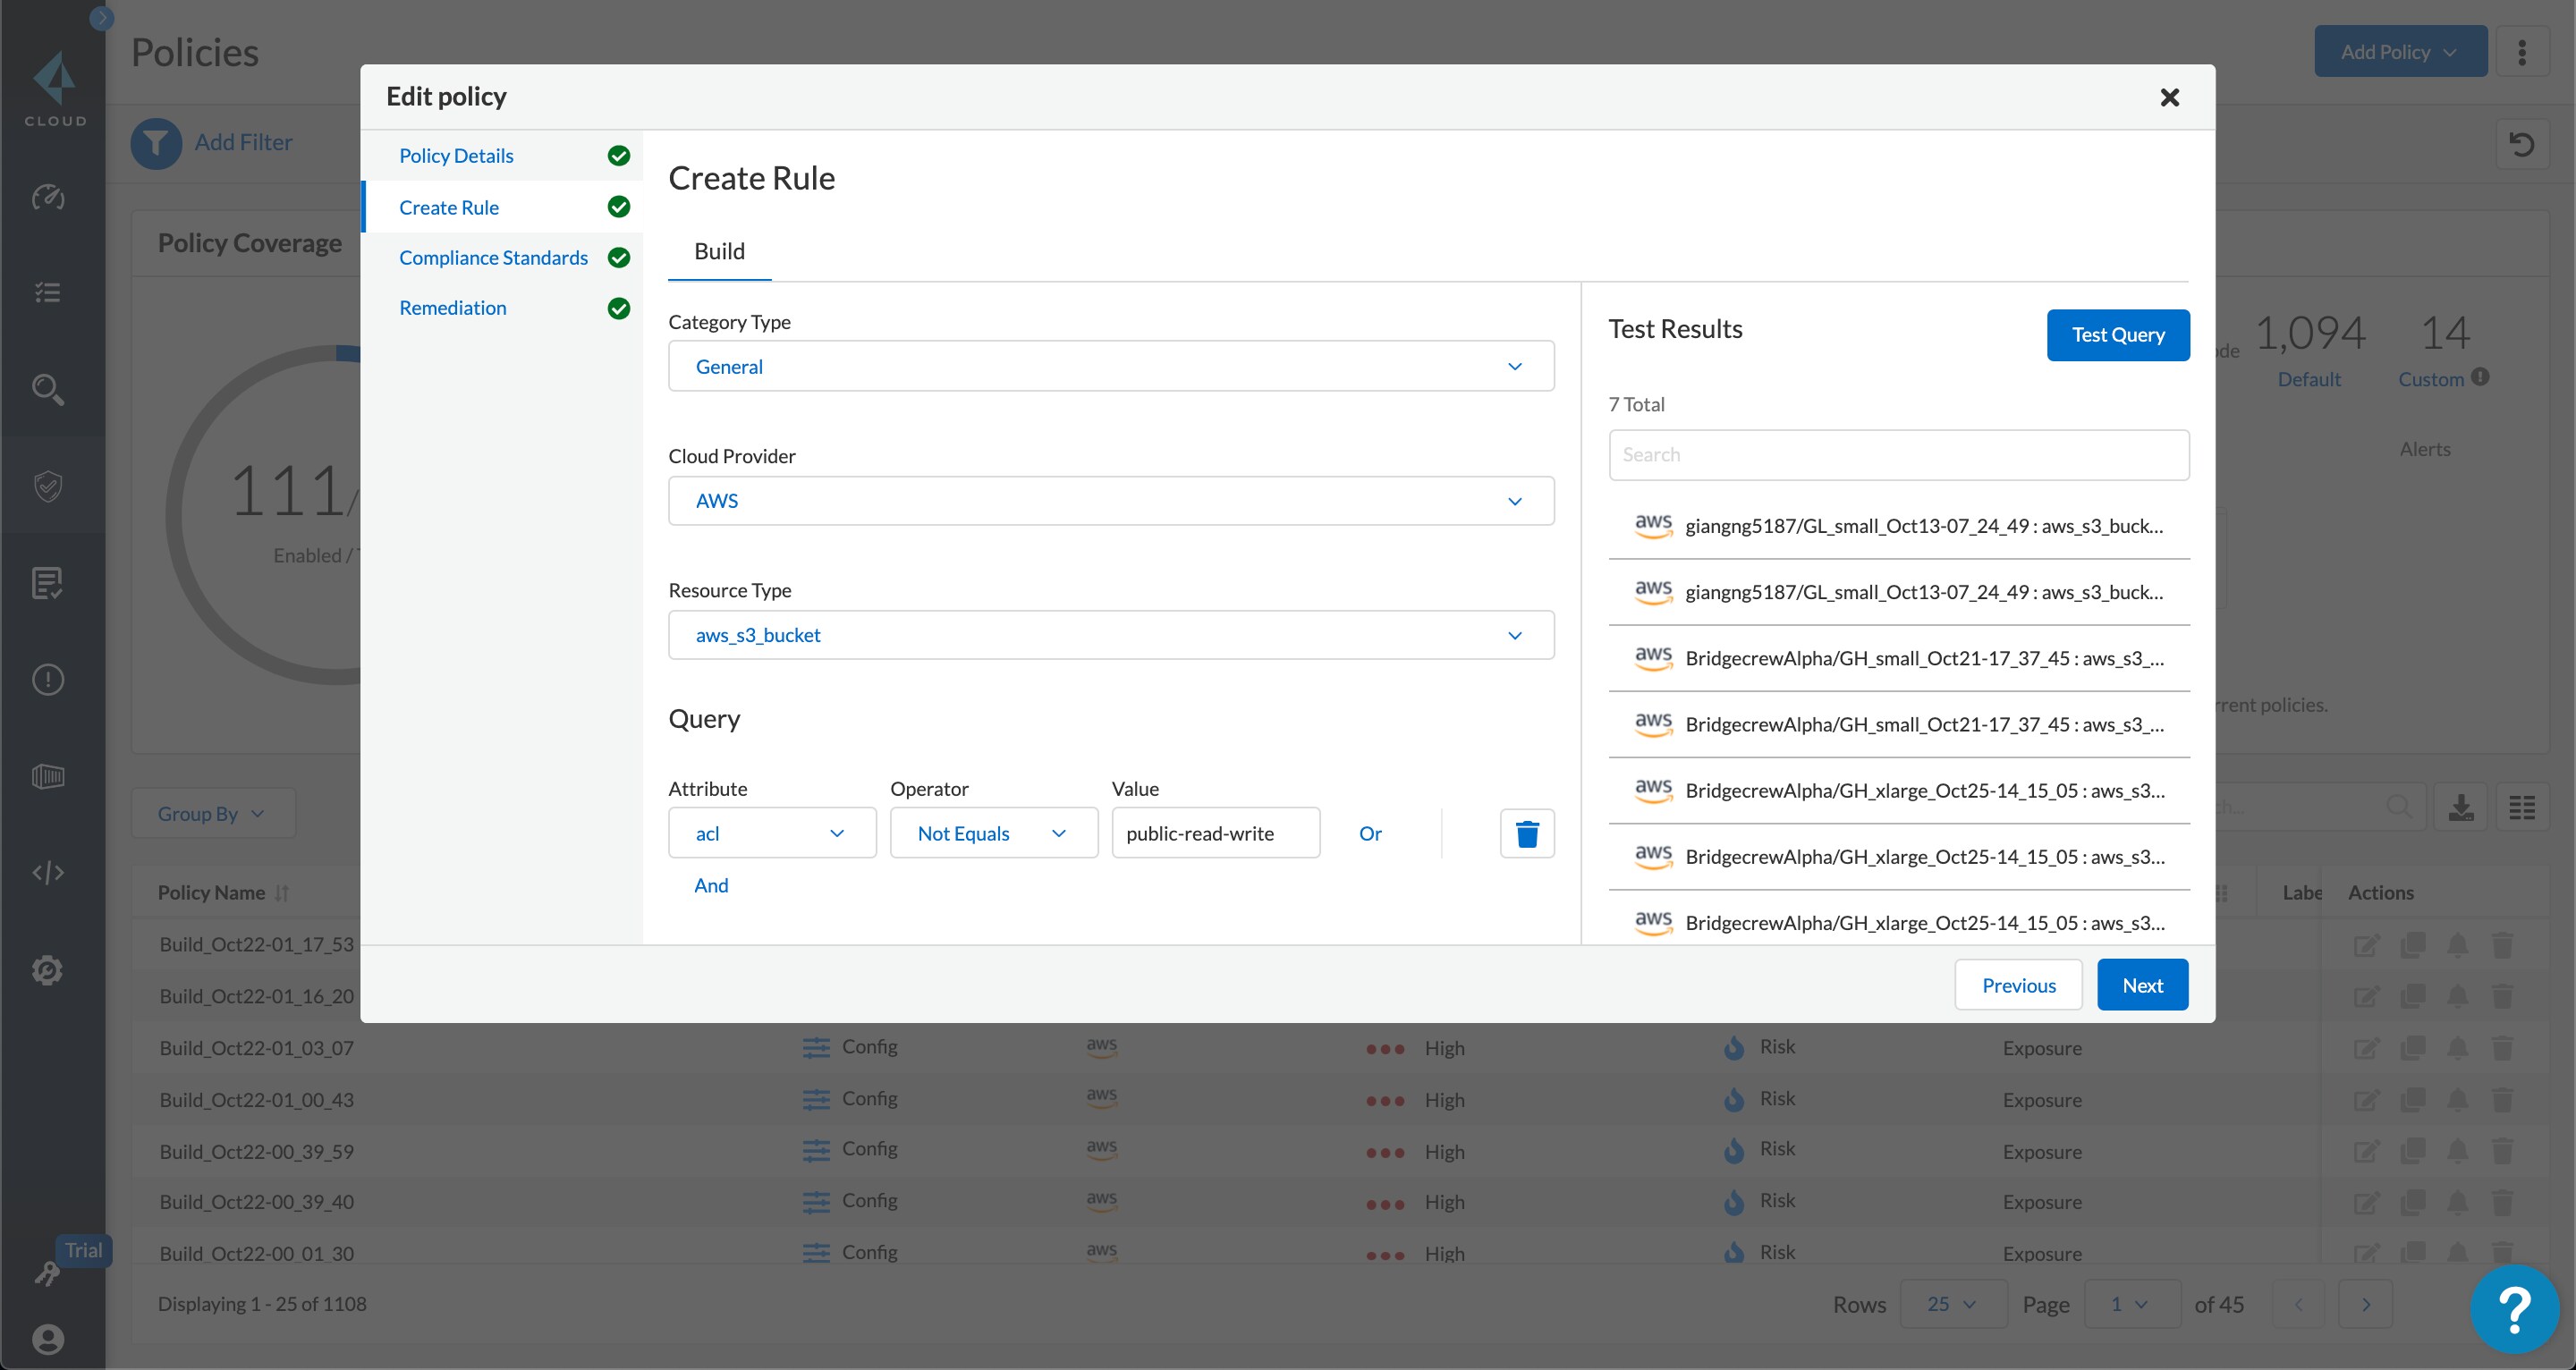Open the floating help question-mark button
Screen dimensions: 2576x1370
(x=2514, y=1308)
